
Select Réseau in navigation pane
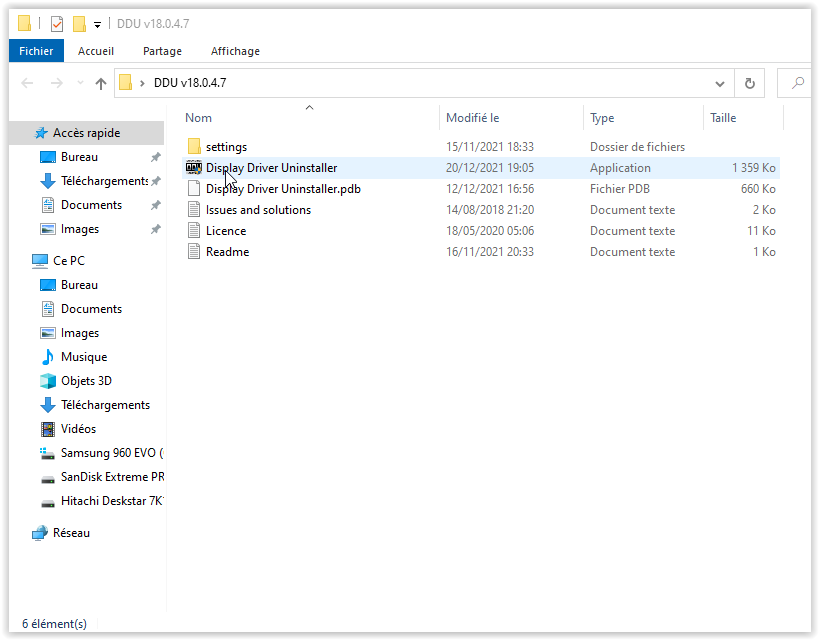pyautogui.click(x=71, y=533)
